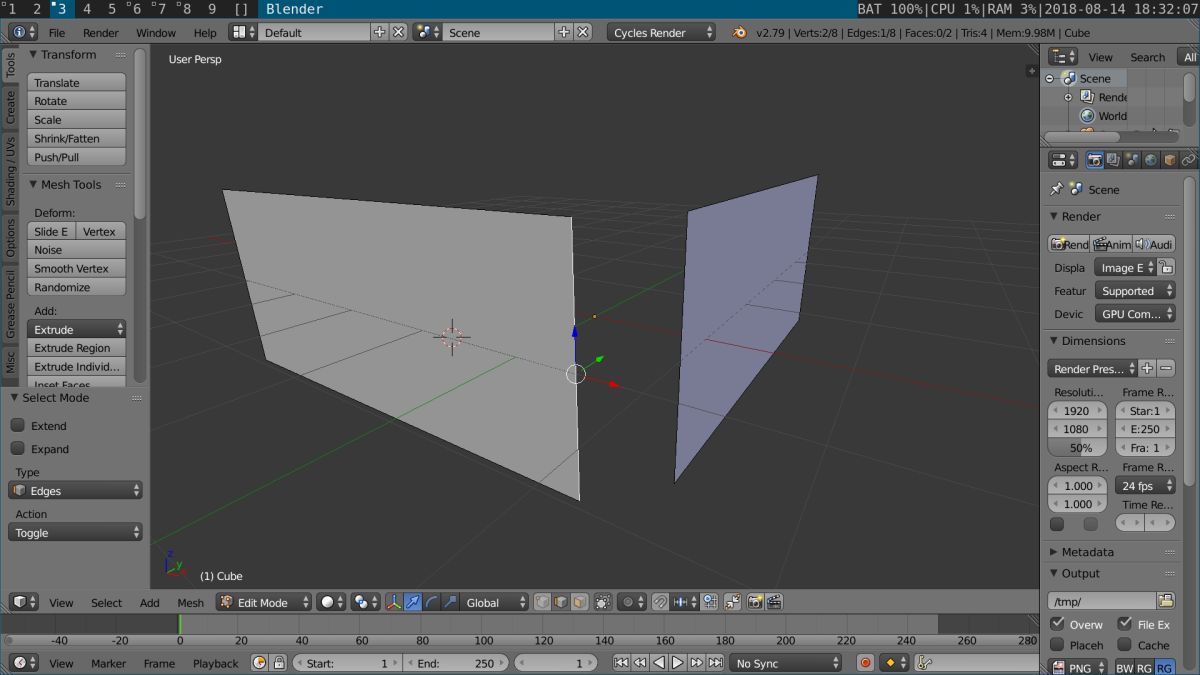Click the remove render preset minus icon
Viewport: 1200px width, 675px height.
(x=1166, y=369)
